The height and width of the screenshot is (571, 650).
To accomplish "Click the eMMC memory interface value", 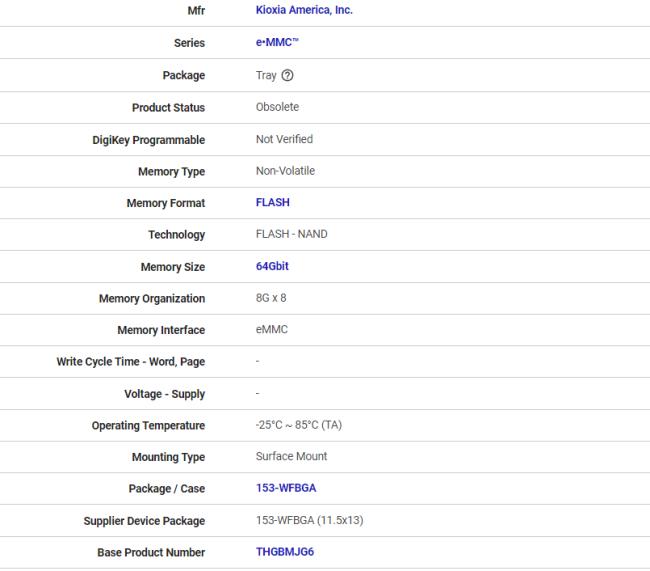I will [272, 330].
